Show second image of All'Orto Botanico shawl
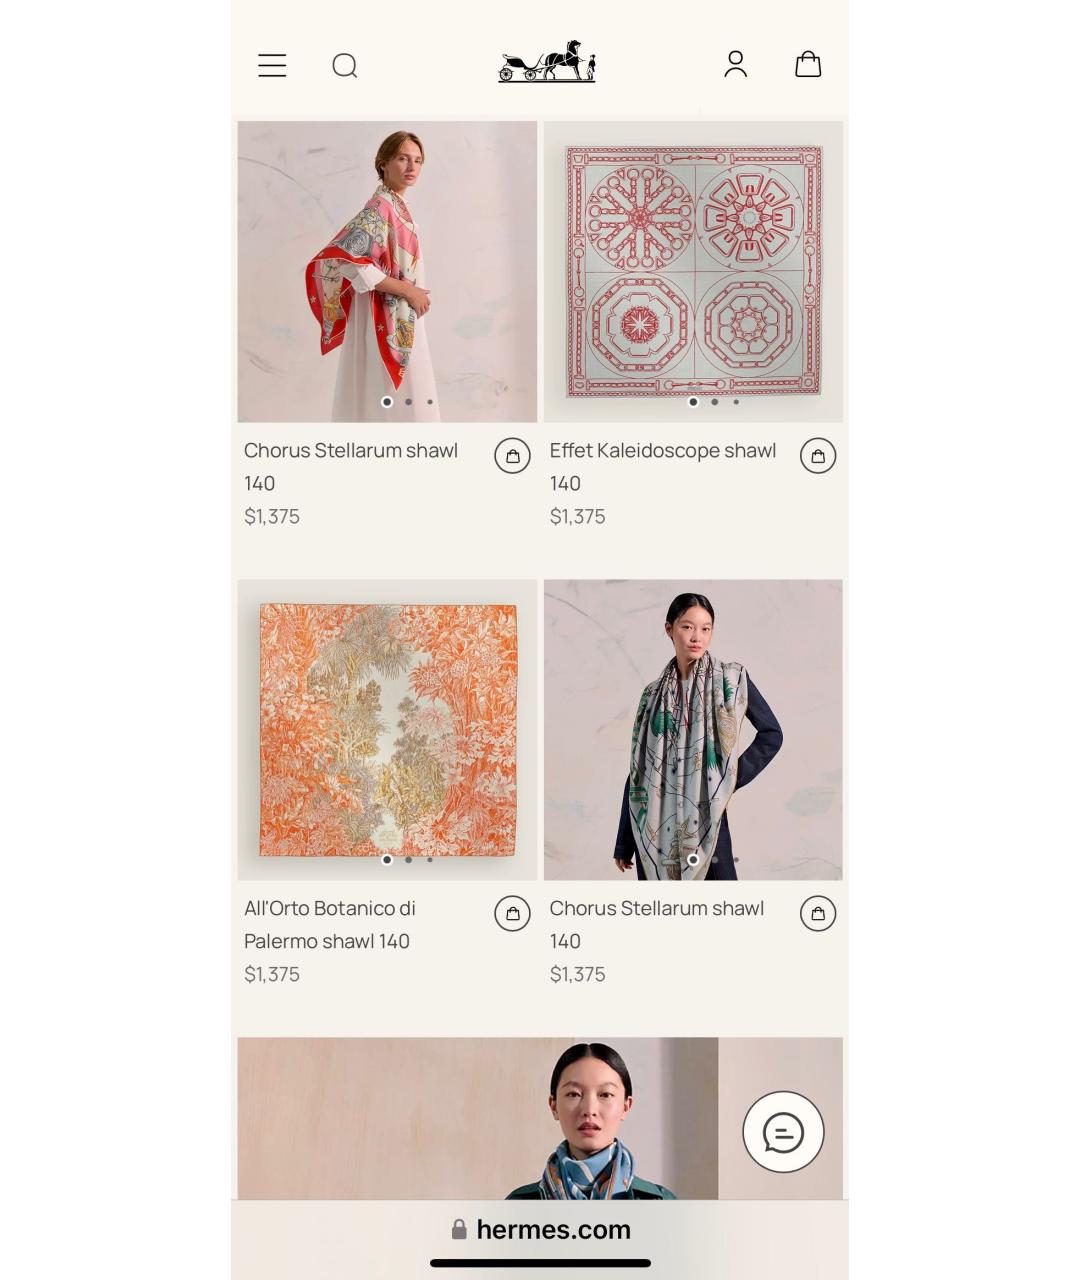 tap(409, 860)
